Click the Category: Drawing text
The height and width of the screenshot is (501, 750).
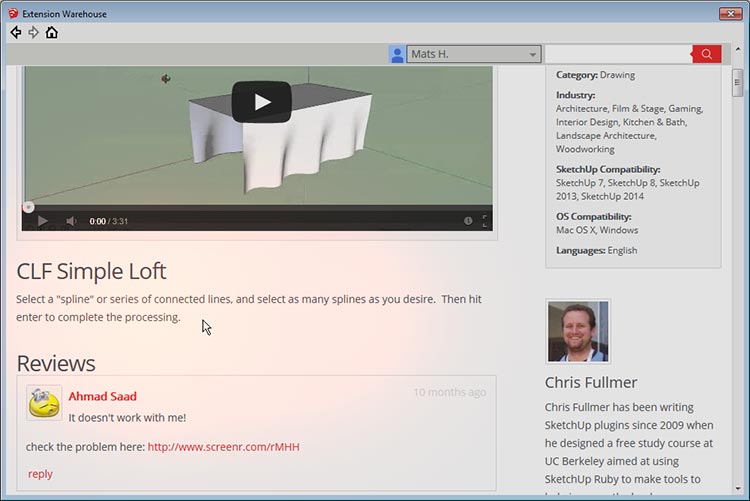[x=596, y=75]
